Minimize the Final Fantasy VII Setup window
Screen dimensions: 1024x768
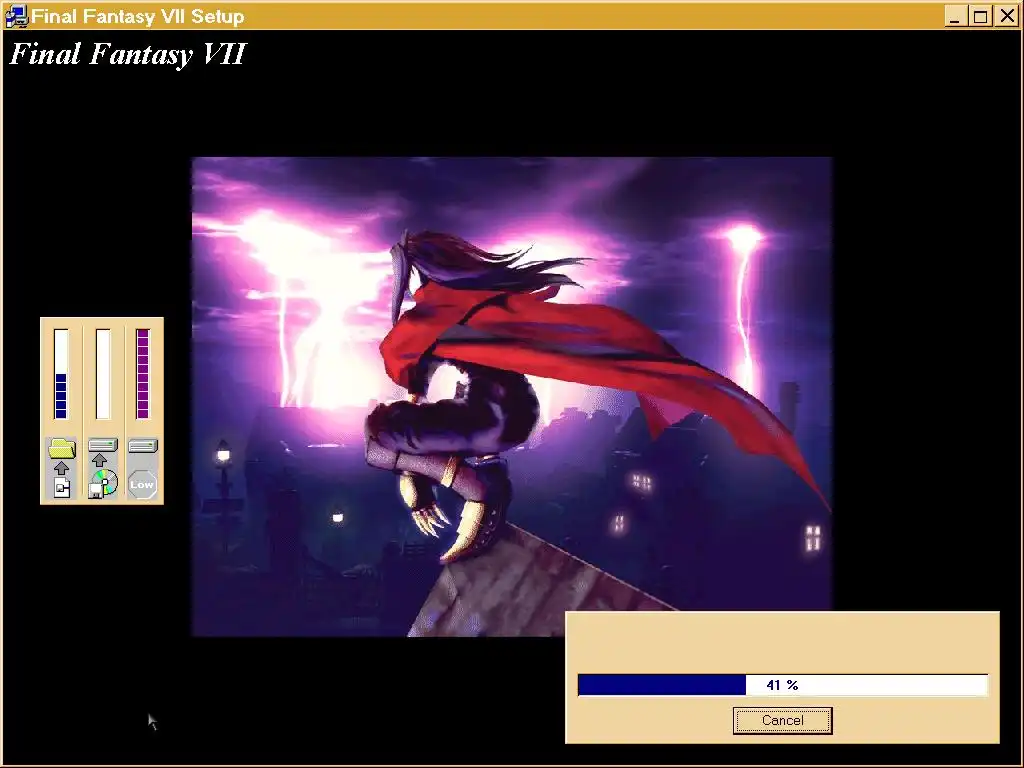955,16
